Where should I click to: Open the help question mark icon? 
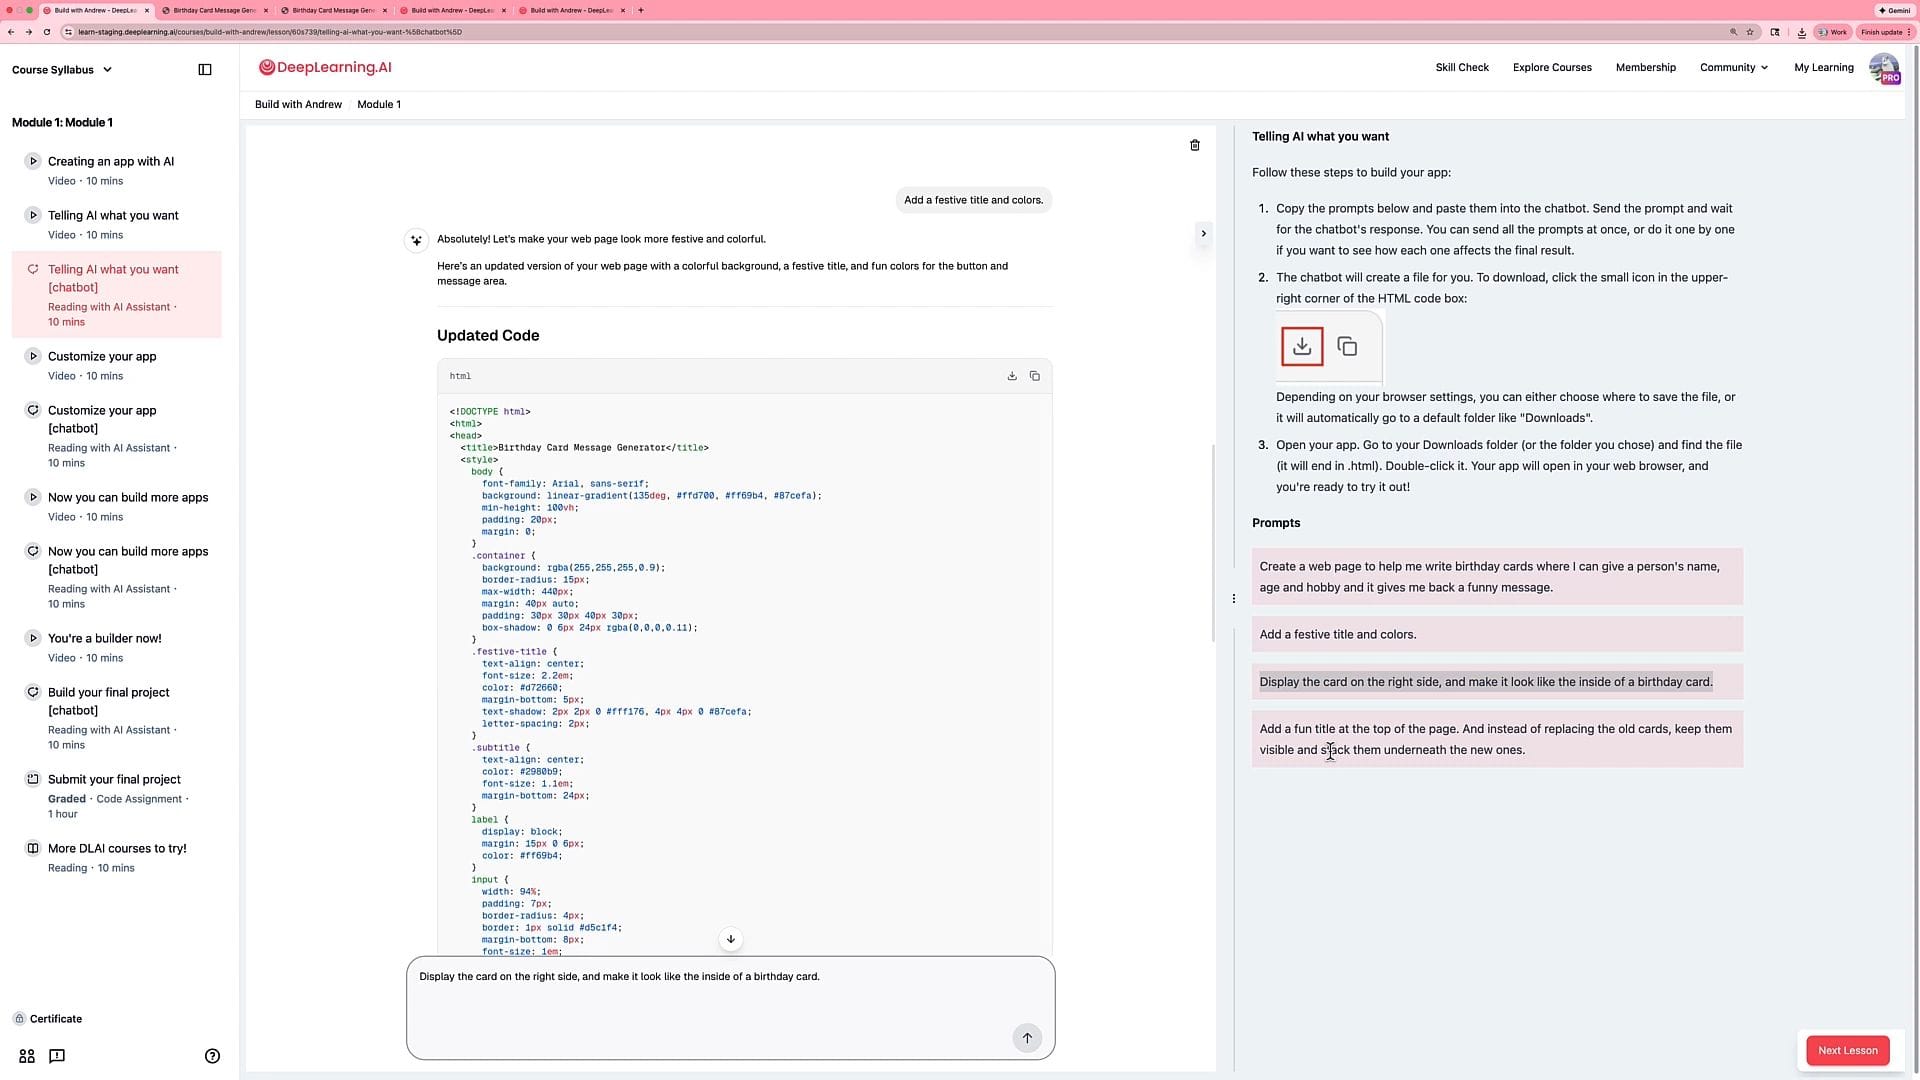(212, 1056)
